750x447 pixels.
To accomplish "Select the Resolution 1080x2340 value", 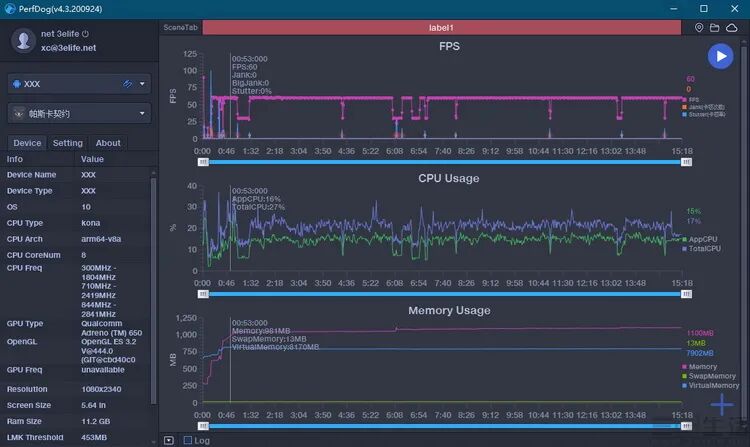I will point(101,389).
